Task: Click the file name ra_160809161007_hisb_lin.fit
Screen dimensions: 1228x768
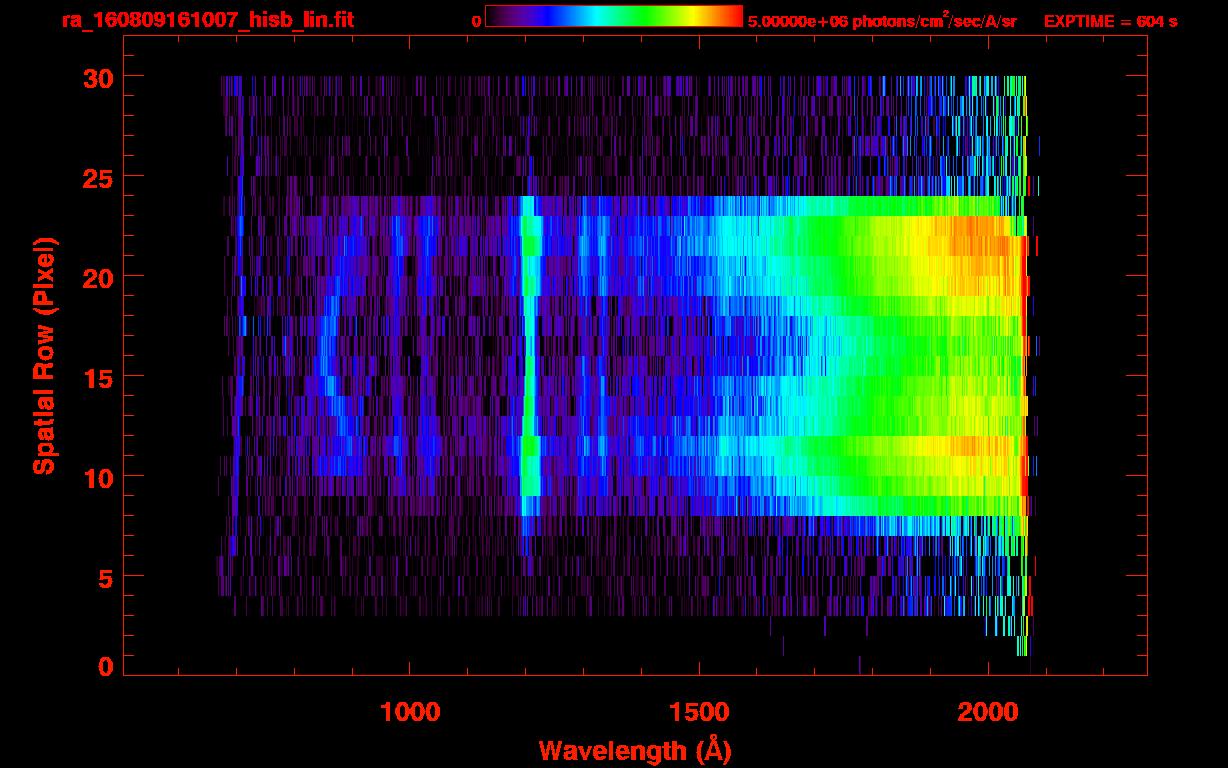Action: (207, 19)
